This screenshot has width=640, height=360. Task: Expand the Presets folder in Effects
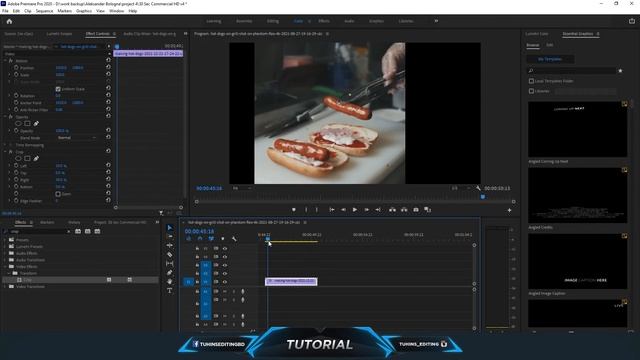[x=5, y=240]
